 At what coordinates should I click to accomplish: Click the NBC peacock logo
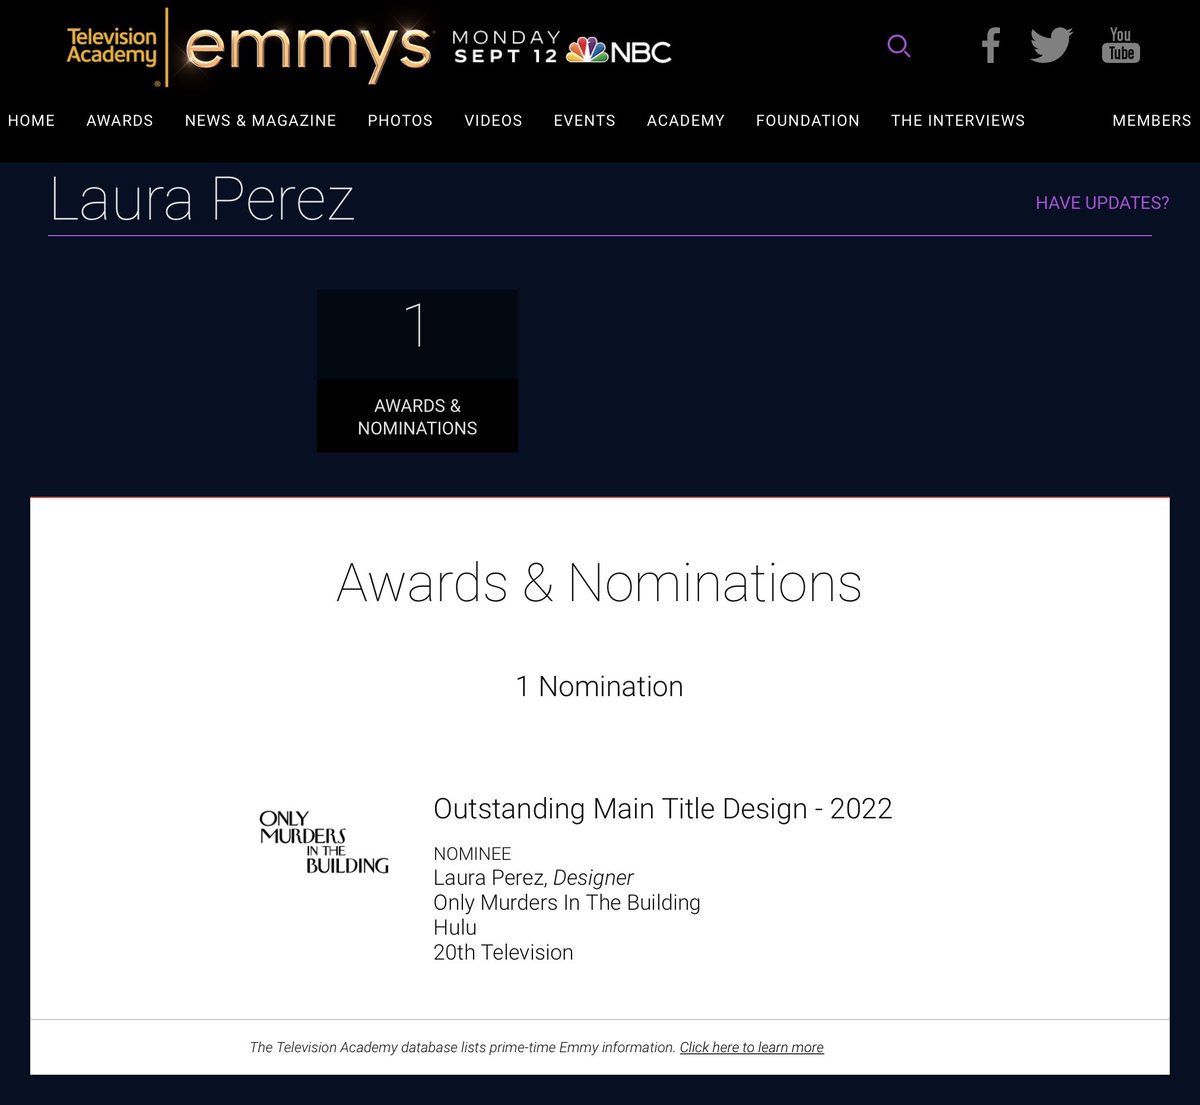tap(619, 50)
